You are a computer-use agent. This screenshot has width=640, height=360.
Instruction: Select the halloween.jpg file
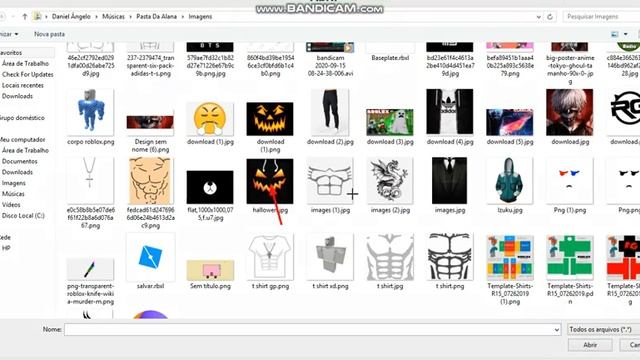click(x=270, y=186)
